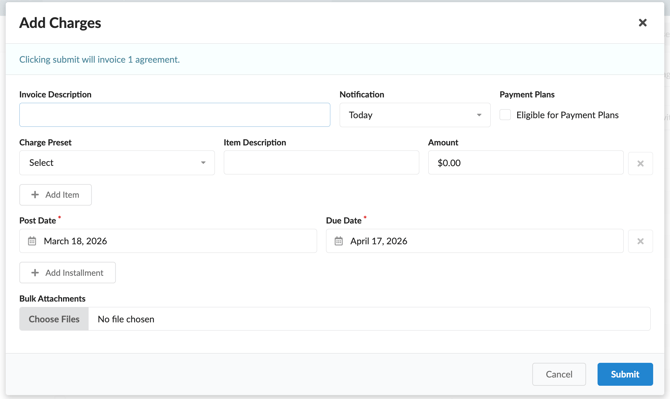Viewport: 670px width, 399px height.
Task: Submit the charges
Action: point(625,374)
